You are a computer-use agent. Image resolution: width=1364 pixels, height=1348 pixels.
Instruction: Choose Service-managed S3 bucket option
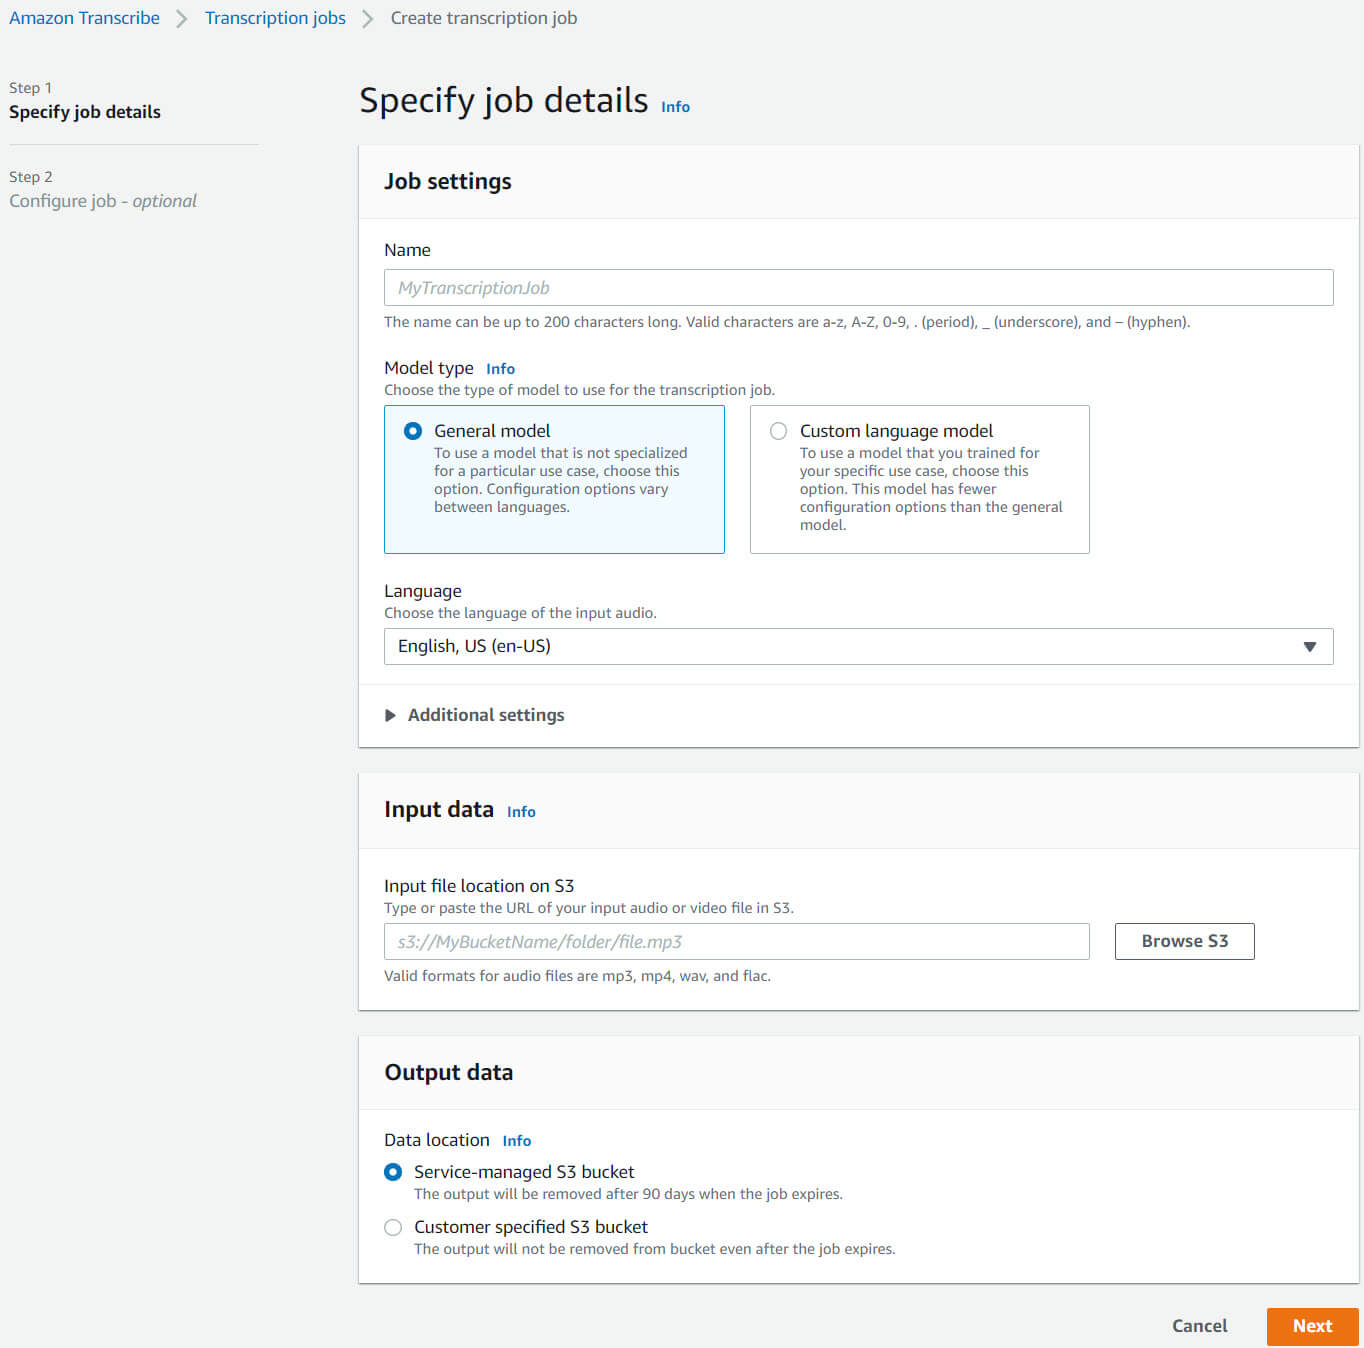point(394,1172)
